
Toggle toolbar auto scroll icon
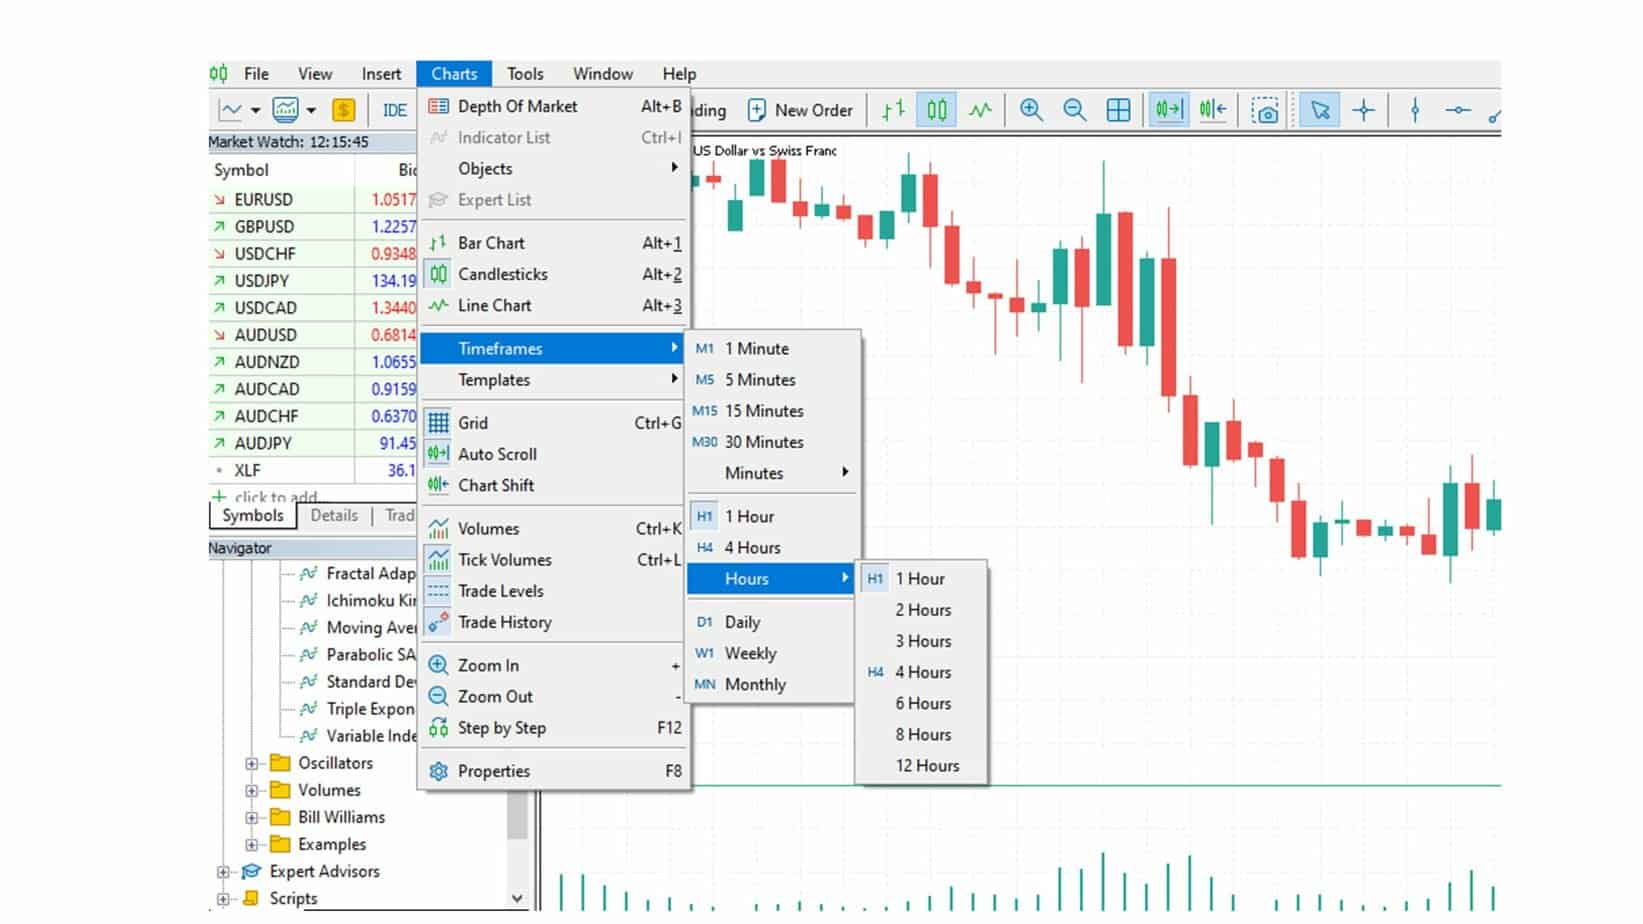[x=1168, y=110]
